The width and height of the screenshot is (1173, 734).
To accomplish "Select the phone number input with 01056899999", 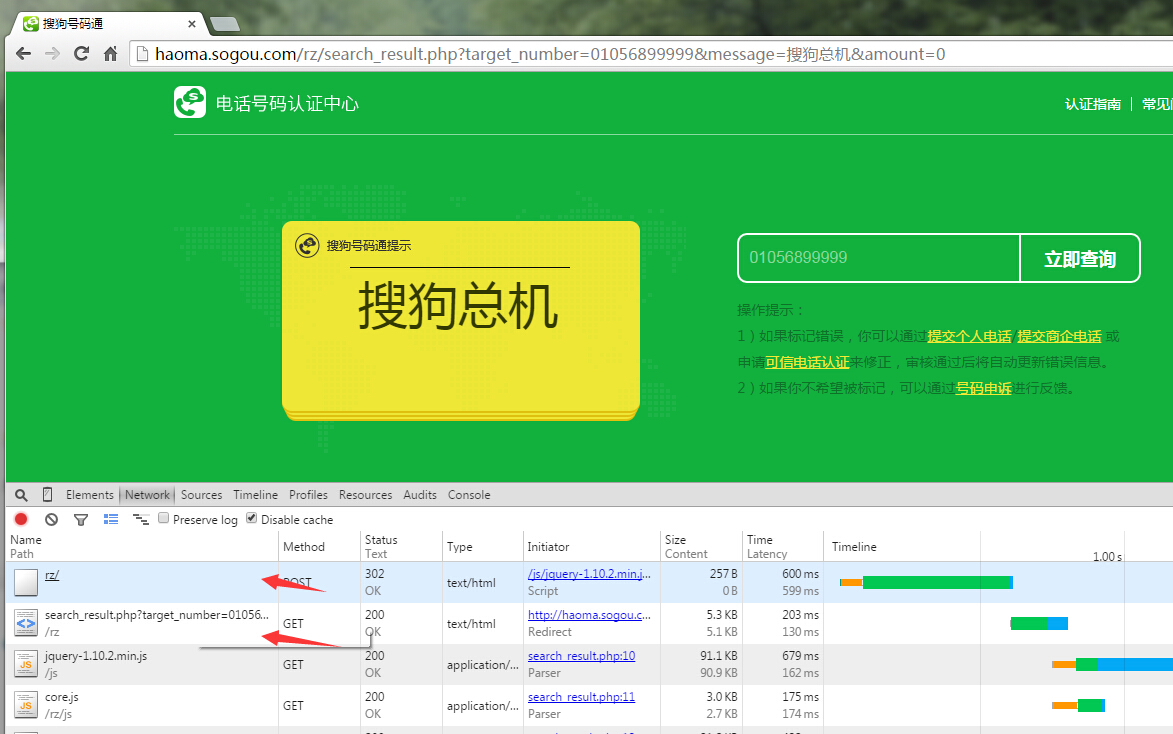I will (x=879, y=258).
